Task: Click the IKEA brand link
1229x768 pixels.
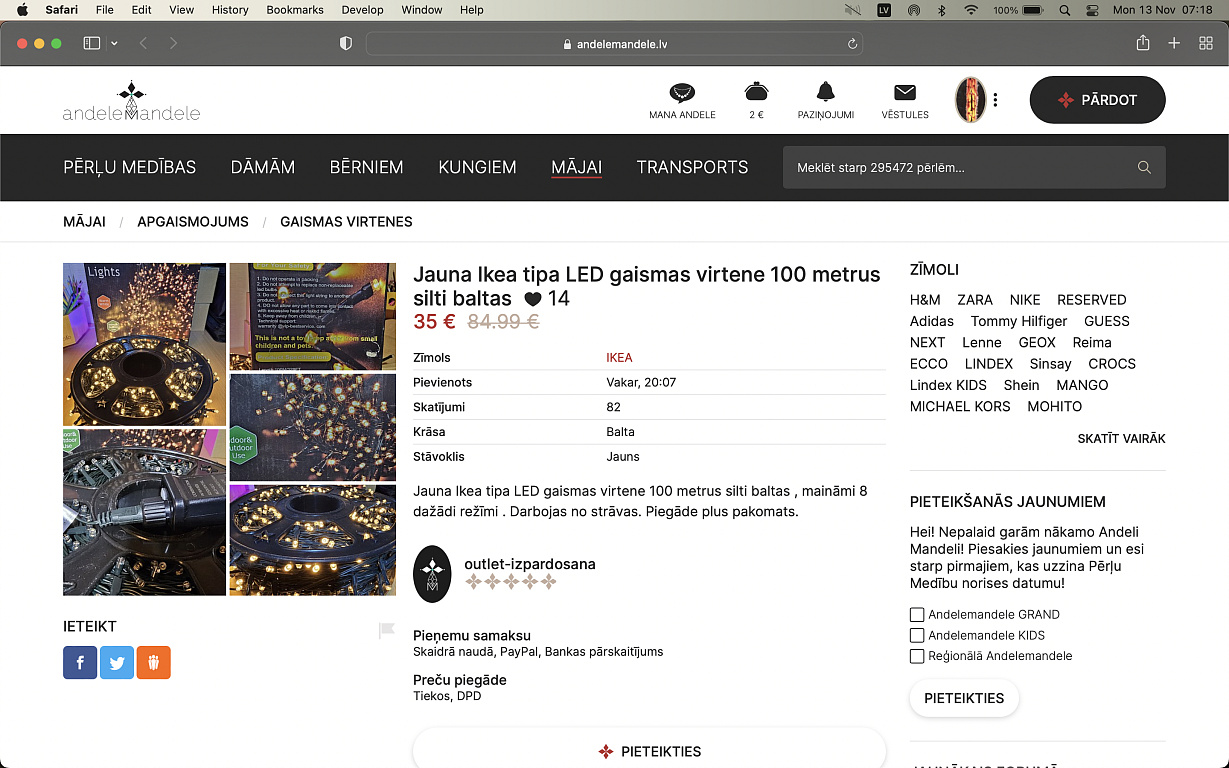Action: [619, 358]
